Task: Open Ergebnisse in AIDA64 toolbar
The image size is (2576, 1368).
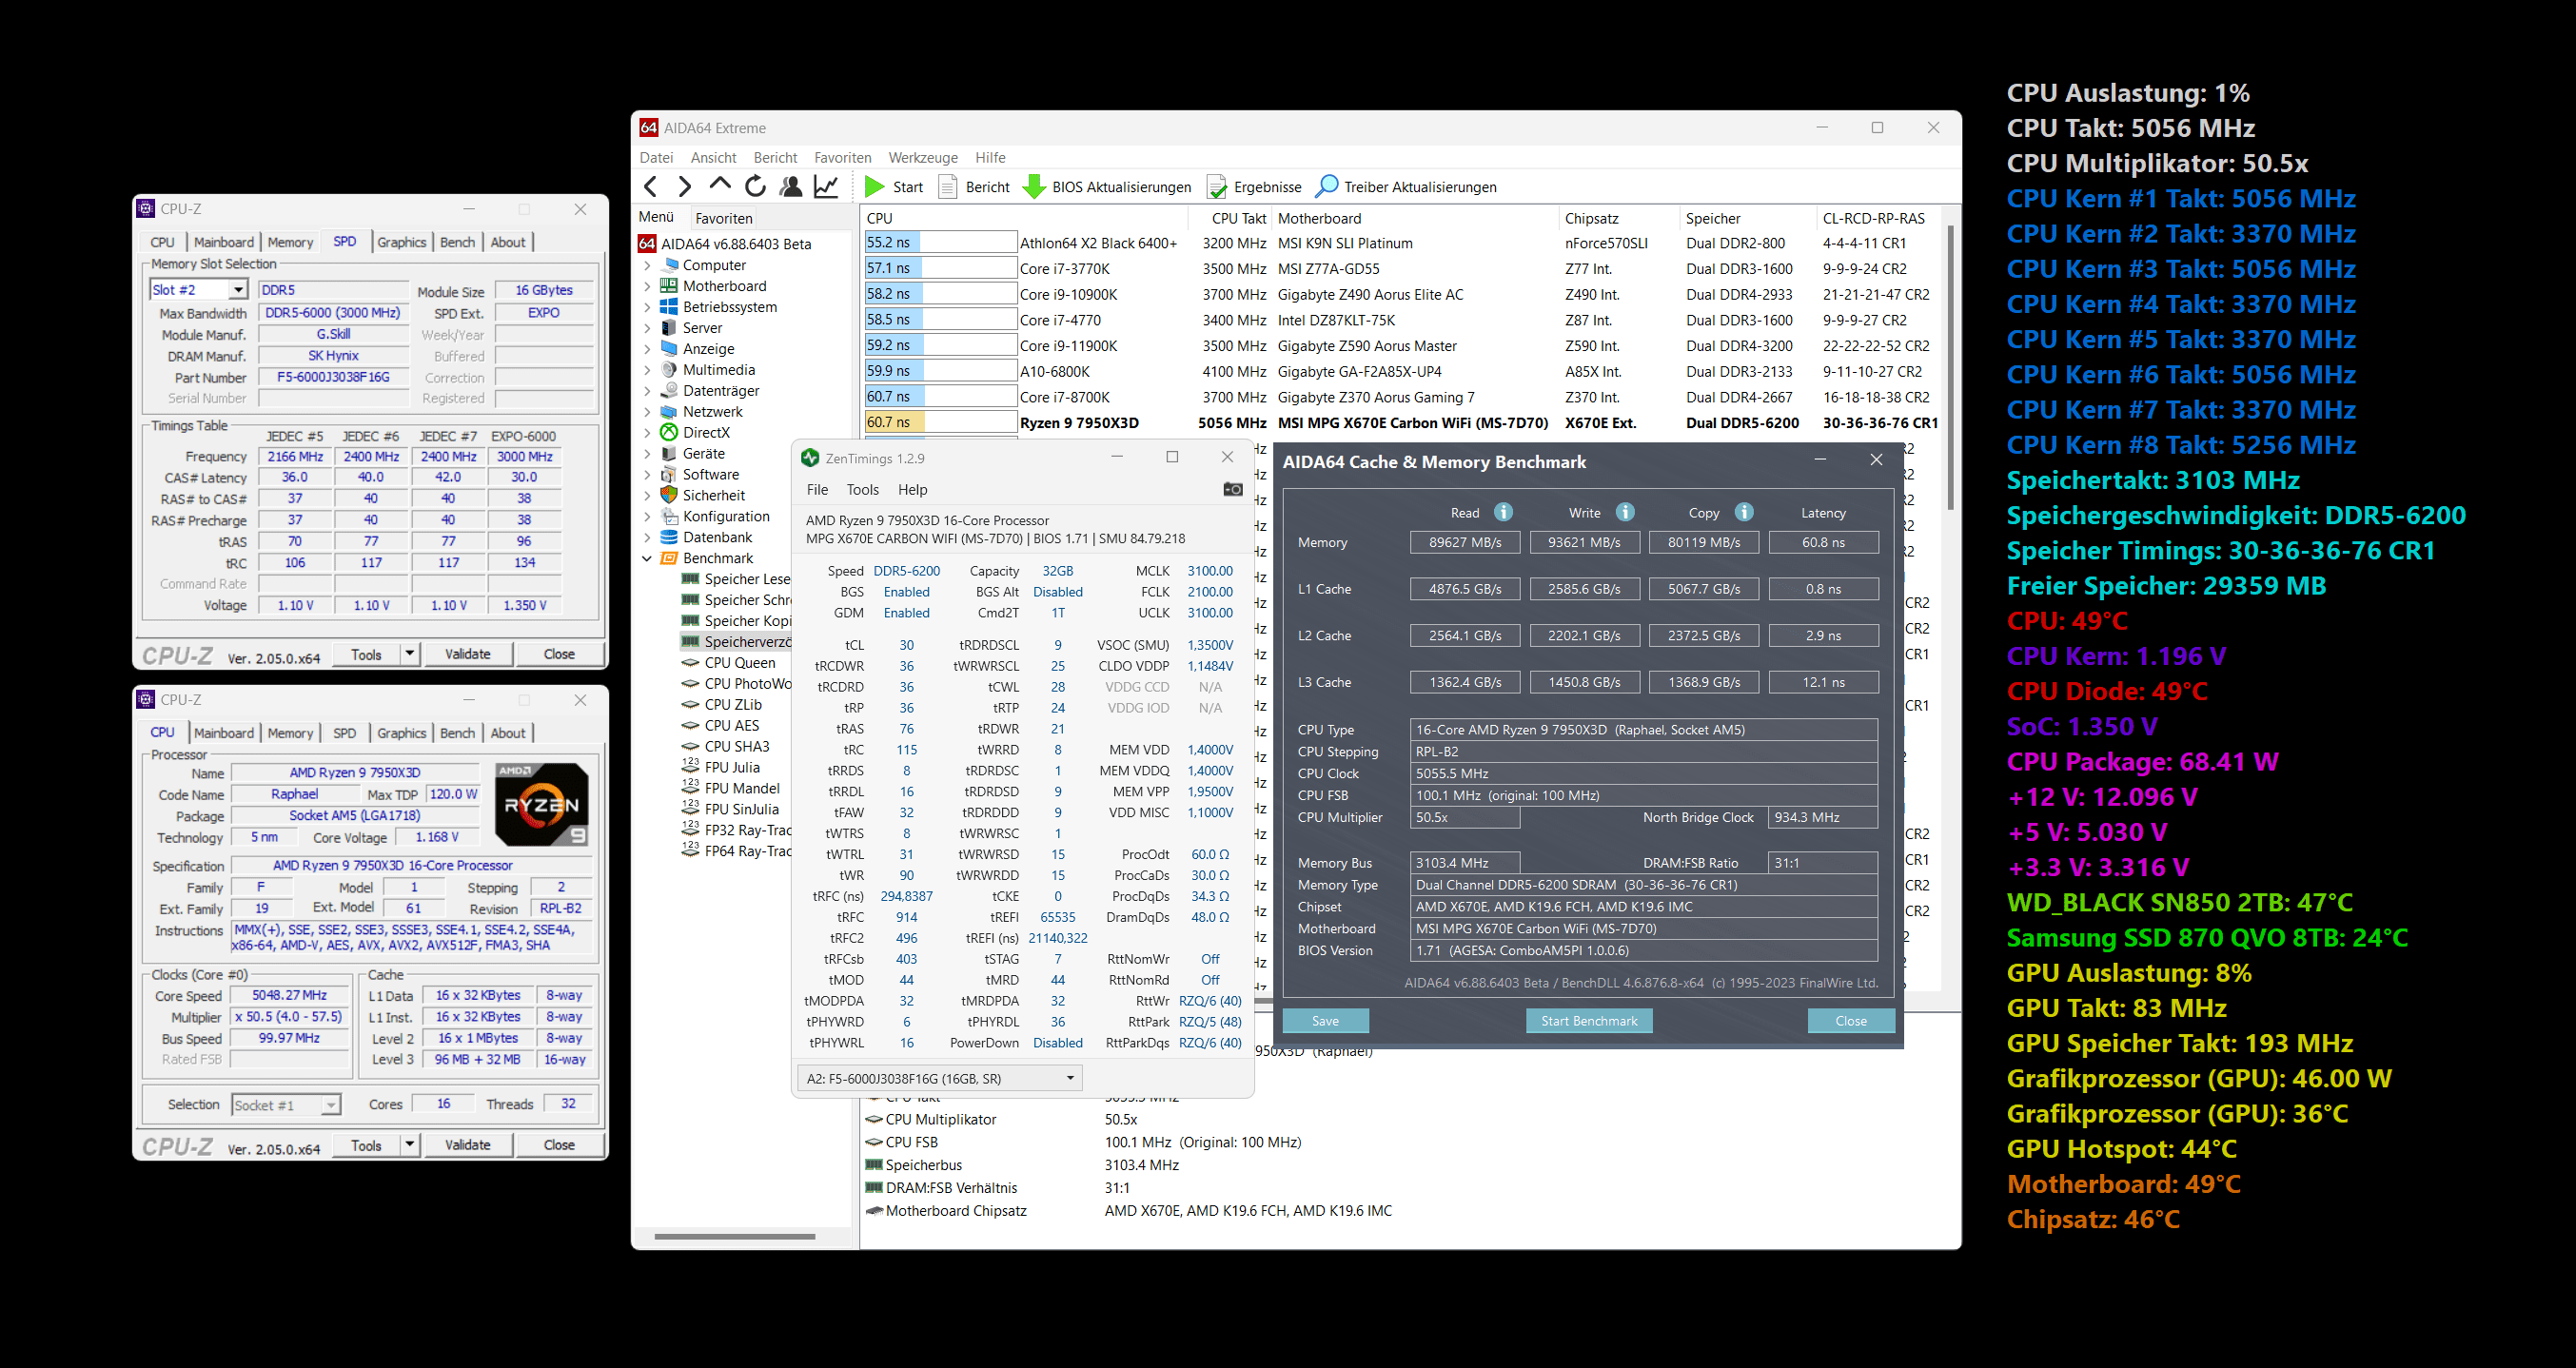Action: tap(1254, 187)
